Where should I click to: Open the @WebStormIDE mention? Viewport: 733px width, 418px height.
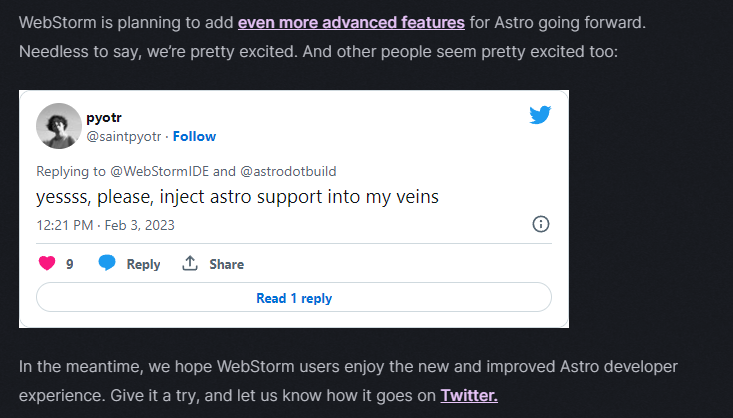click(x=152, y=171)
